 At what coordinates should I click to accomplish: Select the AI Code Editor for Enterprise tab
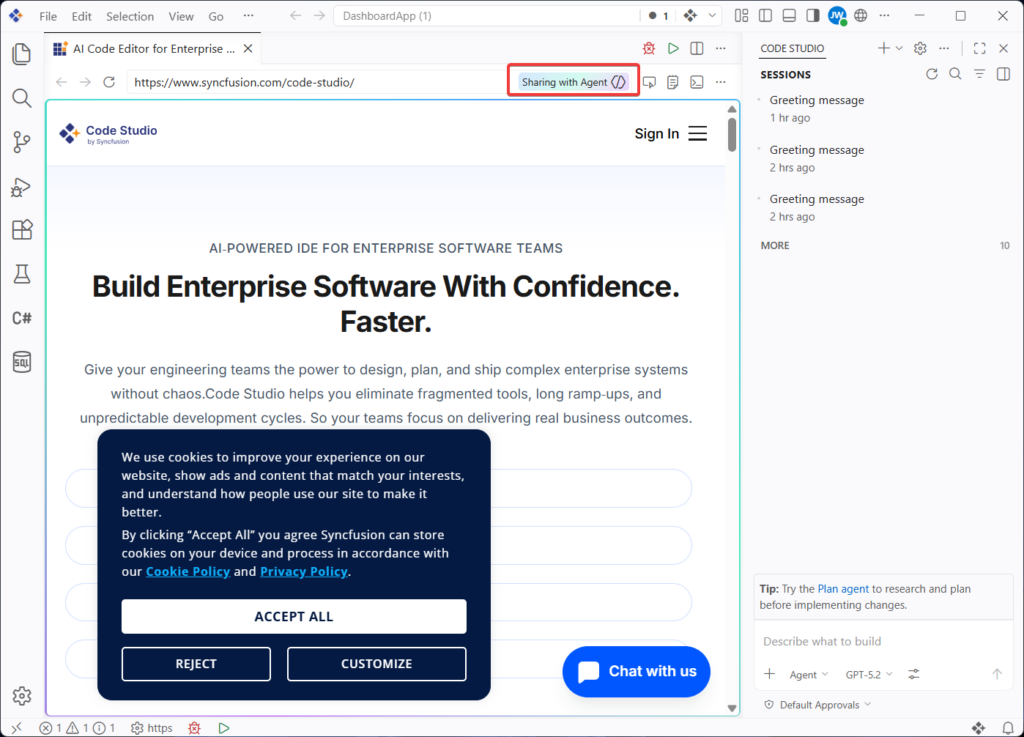coord(153,49)
